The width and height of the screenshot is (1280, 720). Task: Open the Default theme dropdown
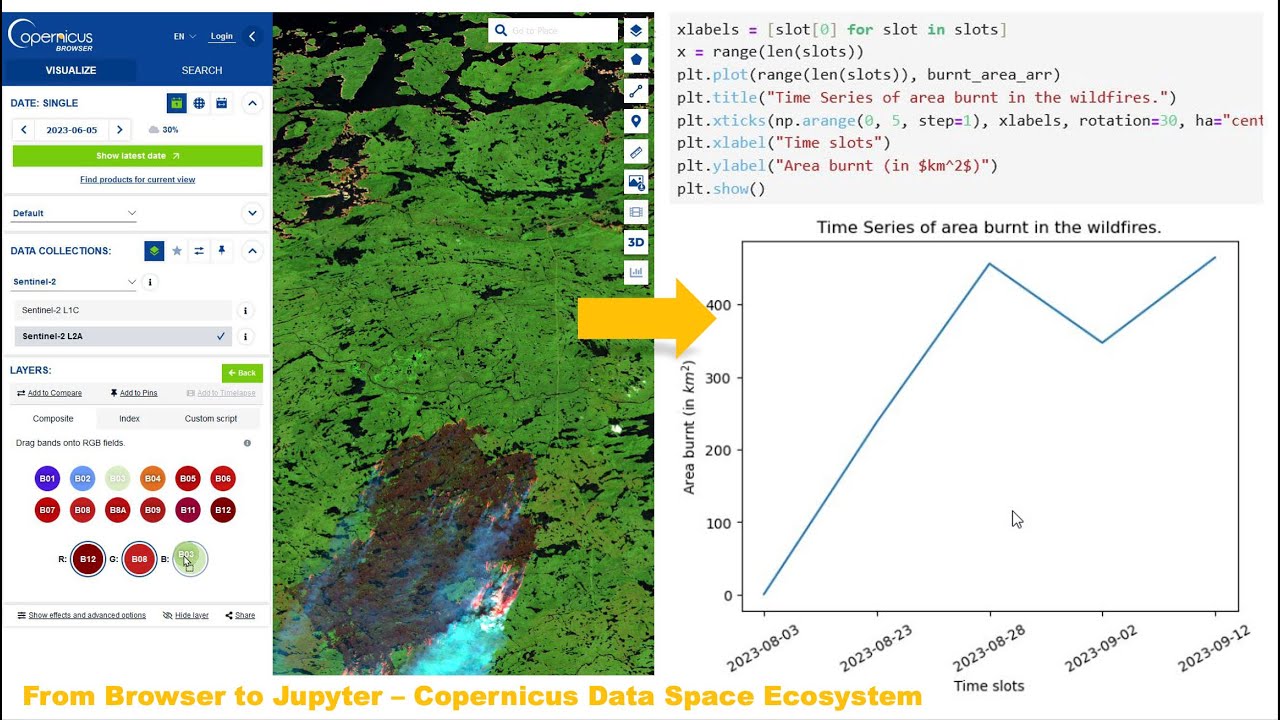pyautogui.click(x=74, y=213)
